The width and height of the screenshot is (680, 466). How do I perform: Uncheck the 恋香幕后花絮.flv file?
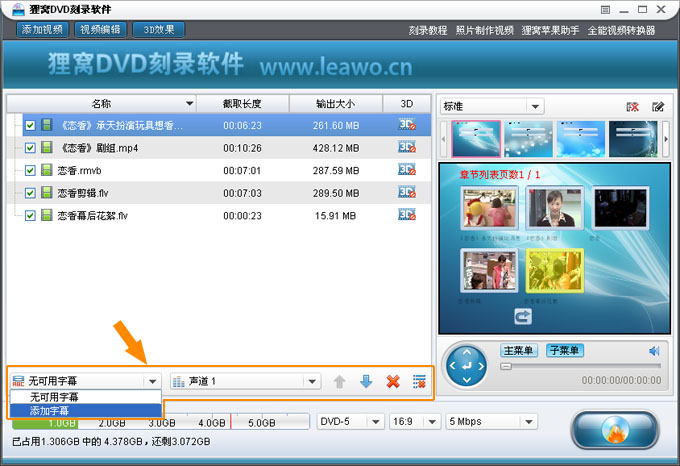[30, 215]
